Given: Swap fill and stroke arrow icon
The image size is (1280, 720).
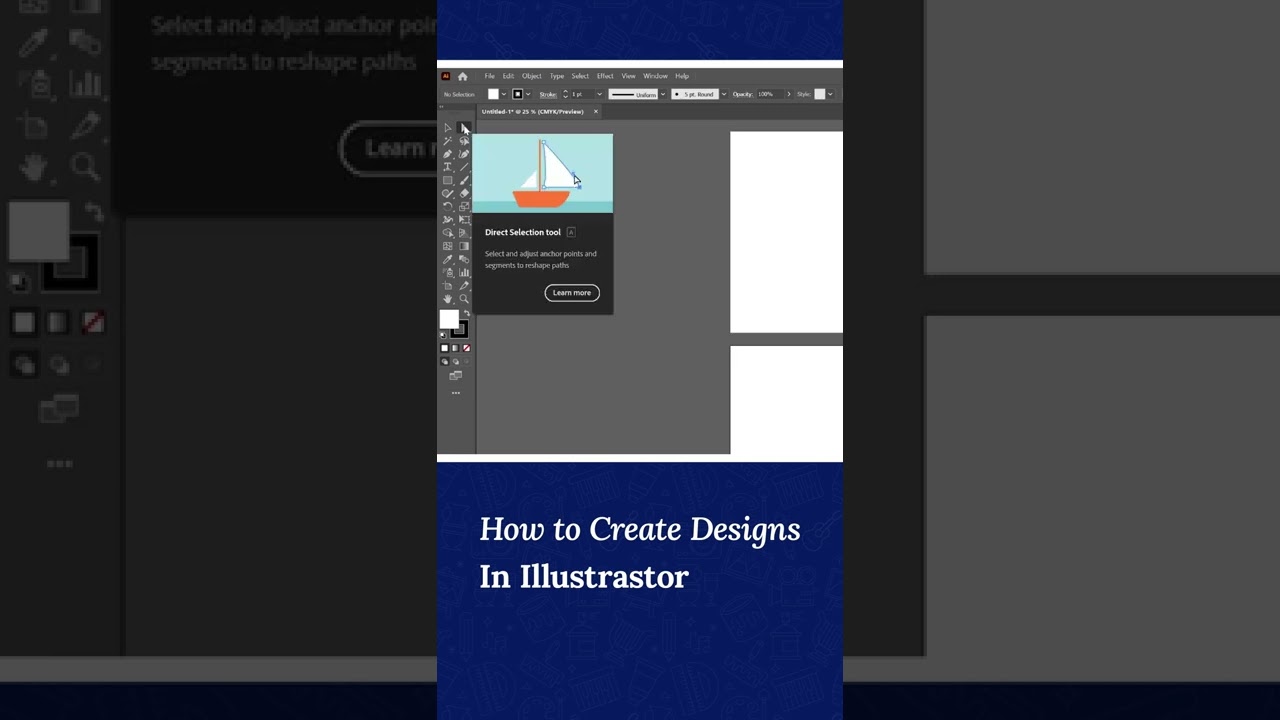Looking at the screenshot, I should 466,313.
